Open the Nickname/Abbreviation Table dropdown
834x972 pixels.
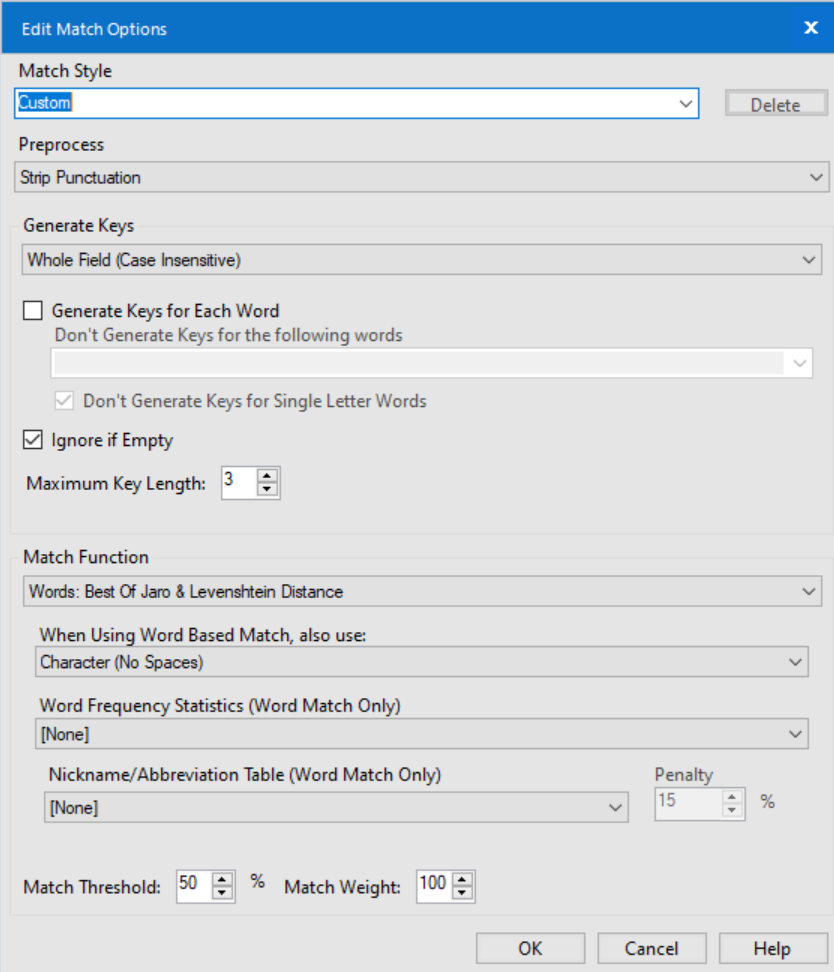tap(616, 806)
